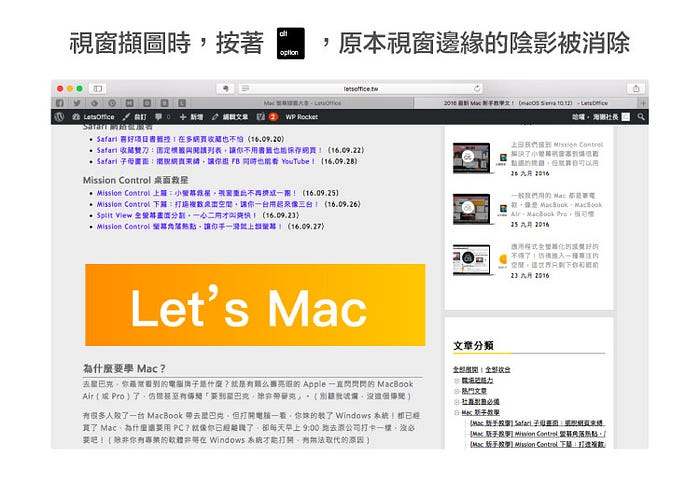Open sidebar post thumbnail dated 23 九月 2016
The image size is (700, 483).
[x=471, y=260]
